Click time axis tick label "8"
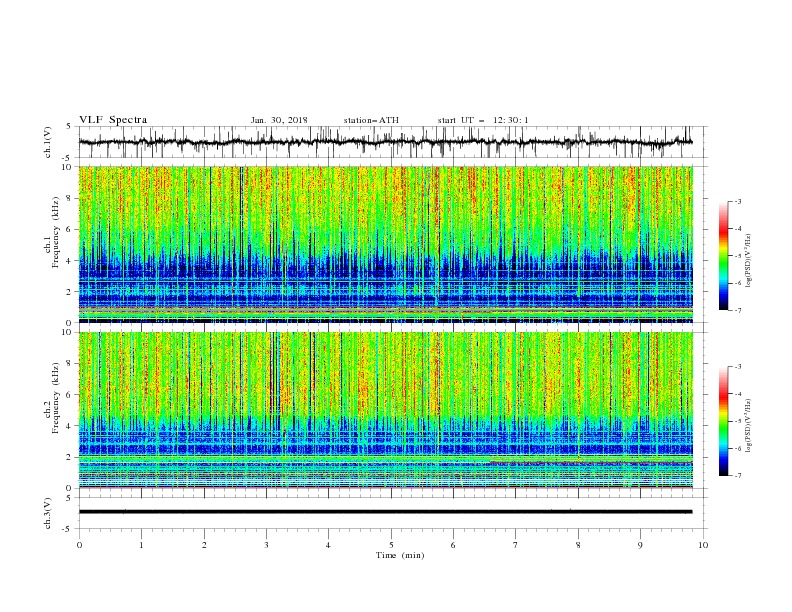792x612 pixels. (x=578, y=545)
